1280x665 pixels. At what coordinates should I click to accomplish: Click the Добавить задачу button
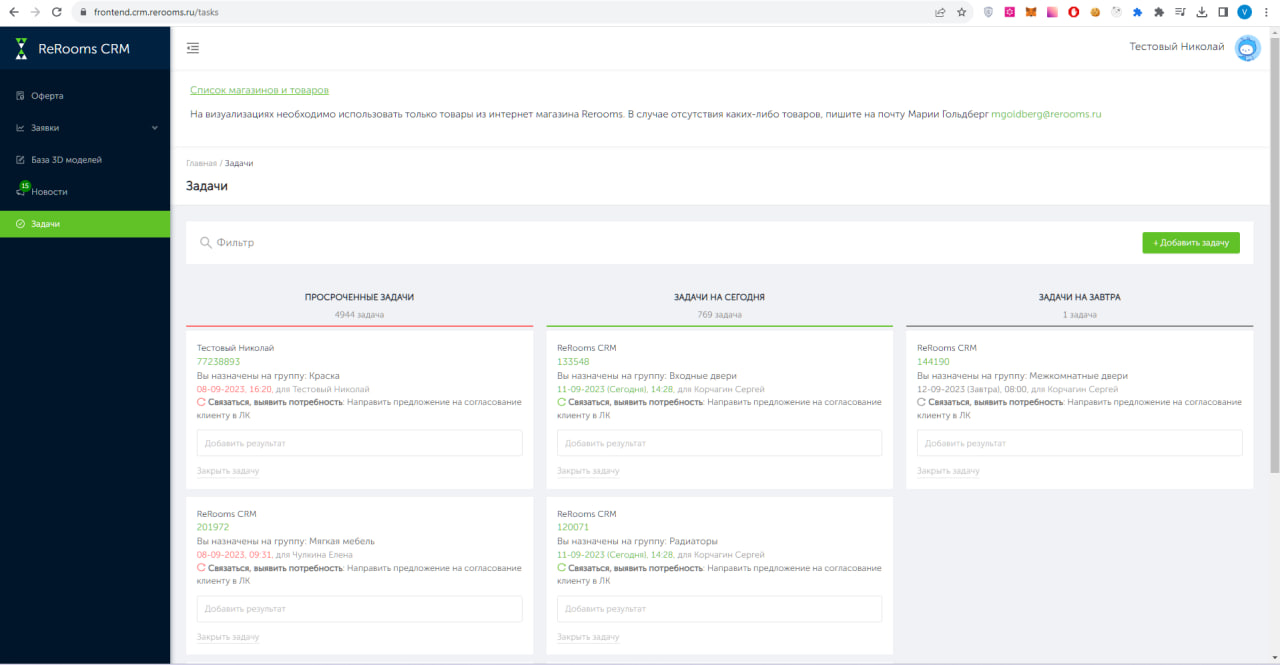pyautogui.click(x=1191, y=243)
